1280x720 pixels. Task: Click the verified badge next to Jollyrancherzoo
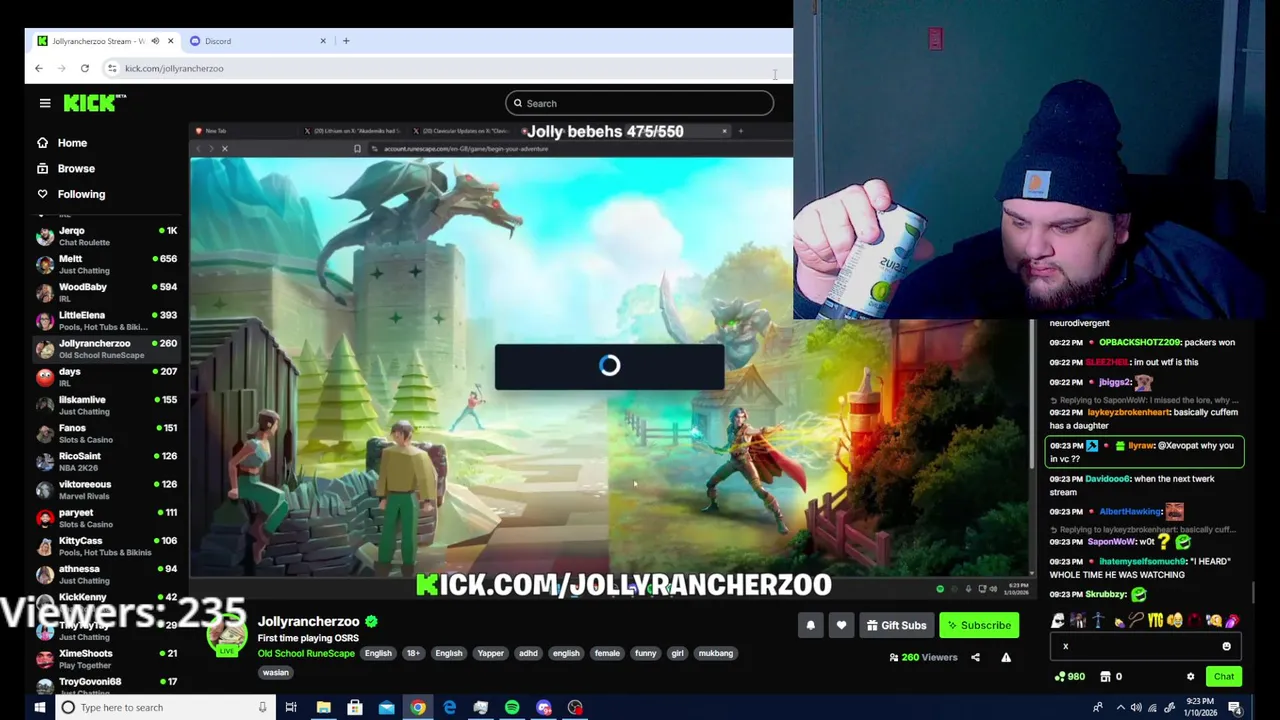[x=371, y=621]
